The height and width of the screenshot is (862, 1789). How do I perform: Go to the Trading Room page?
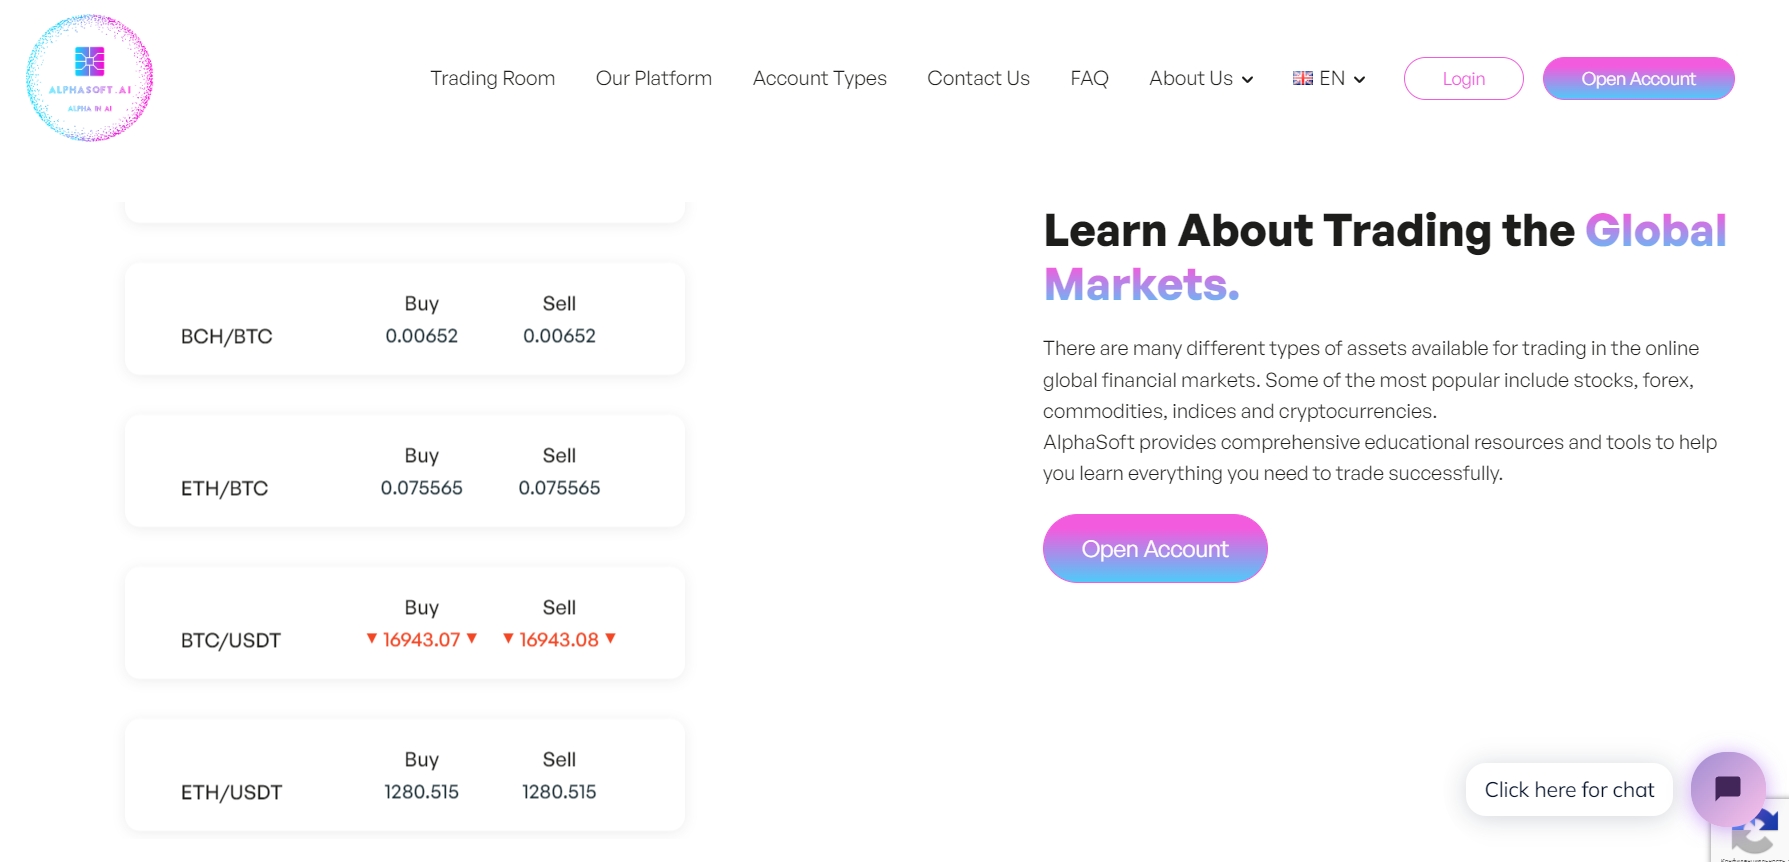click(x=492, y=78)
